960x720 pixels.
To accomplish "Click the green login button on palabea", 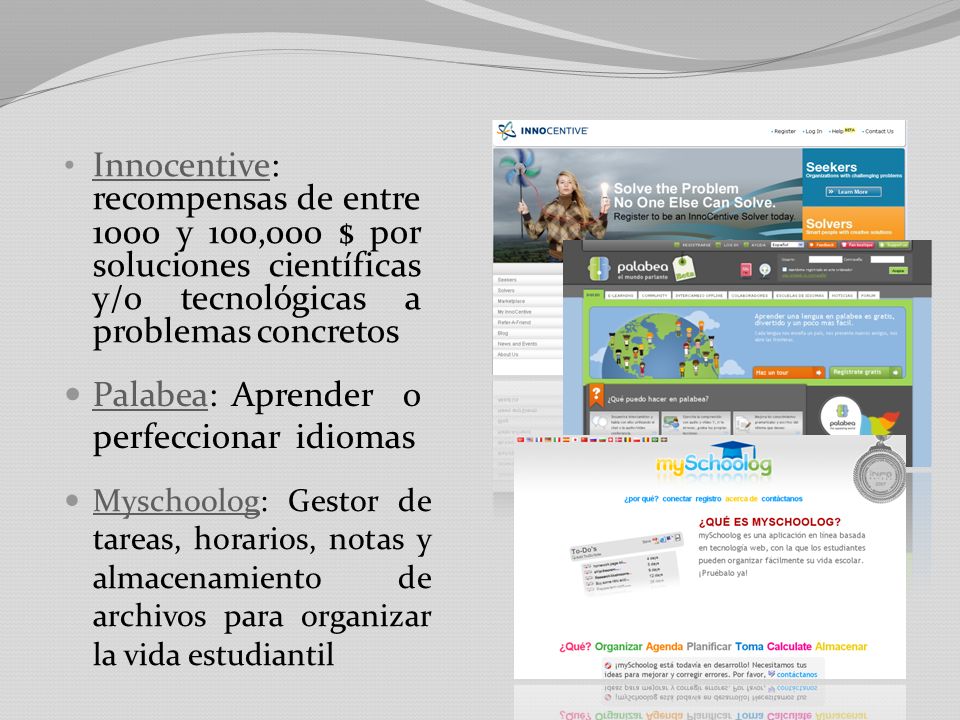I will coord(898,271).
